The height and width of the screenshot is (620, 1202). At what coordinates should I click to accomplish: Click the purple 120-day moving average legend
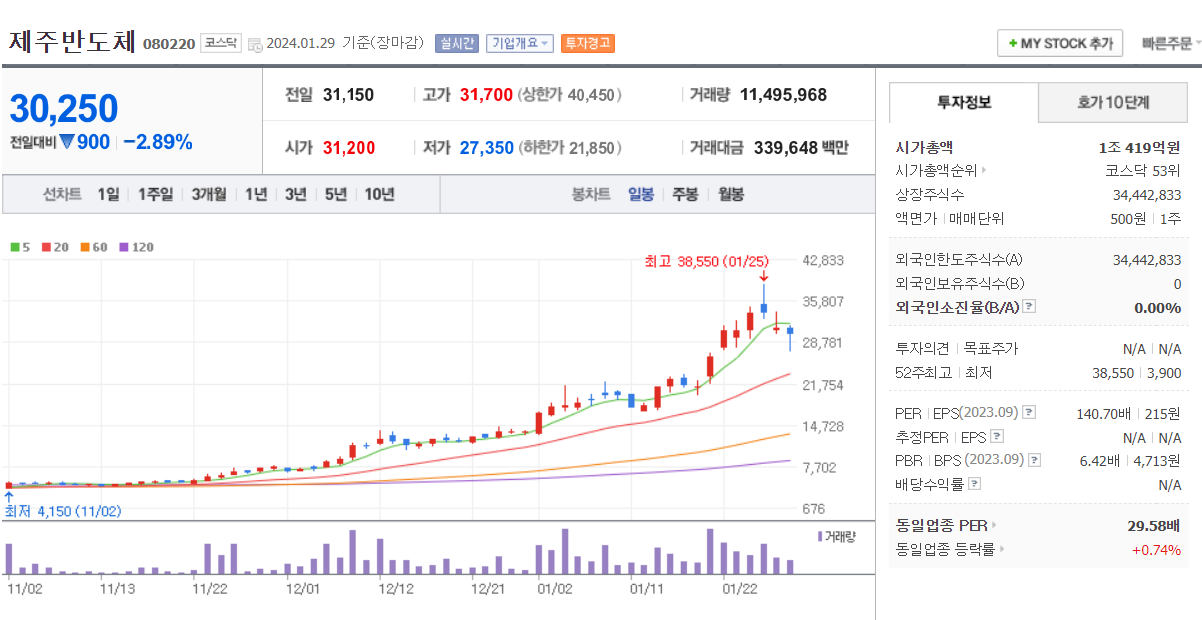pyautogui.click(x=136, y=246)
